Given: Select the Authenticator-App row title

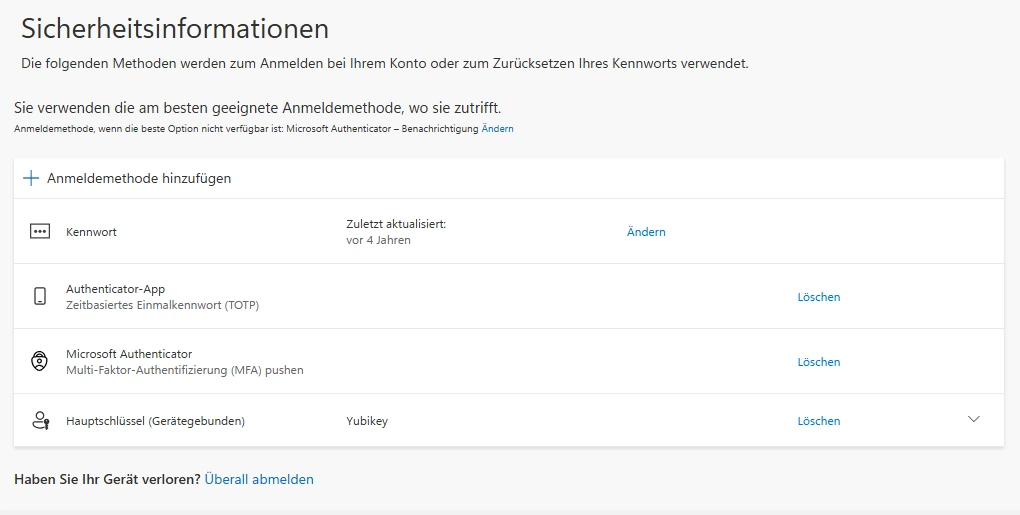Looking at the screenshot, I should [115, 289].
